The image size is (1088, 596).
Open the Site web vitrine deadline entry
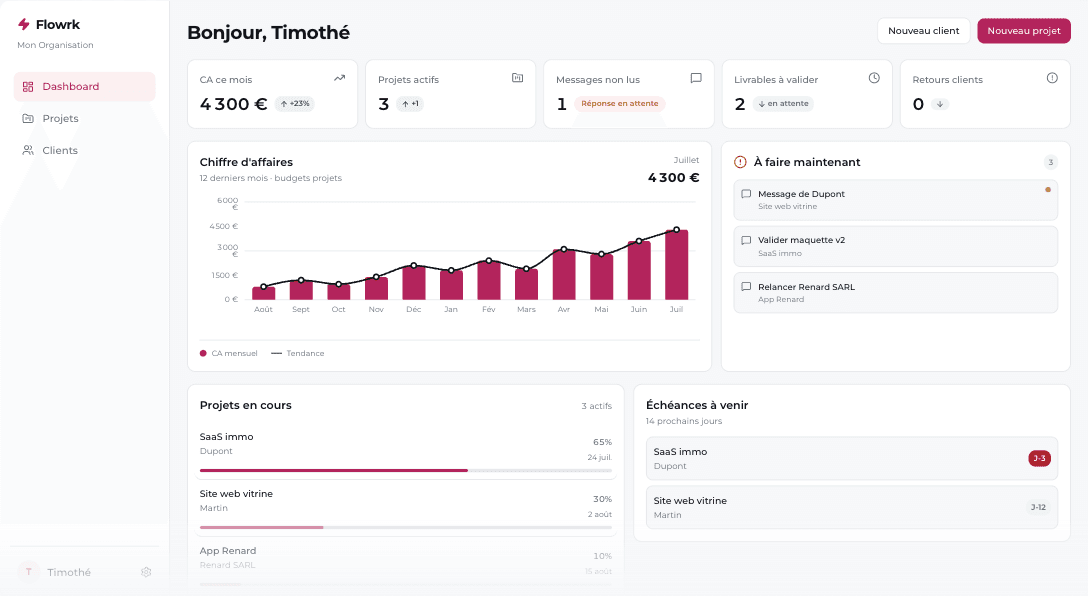click(x=851, y=508)
